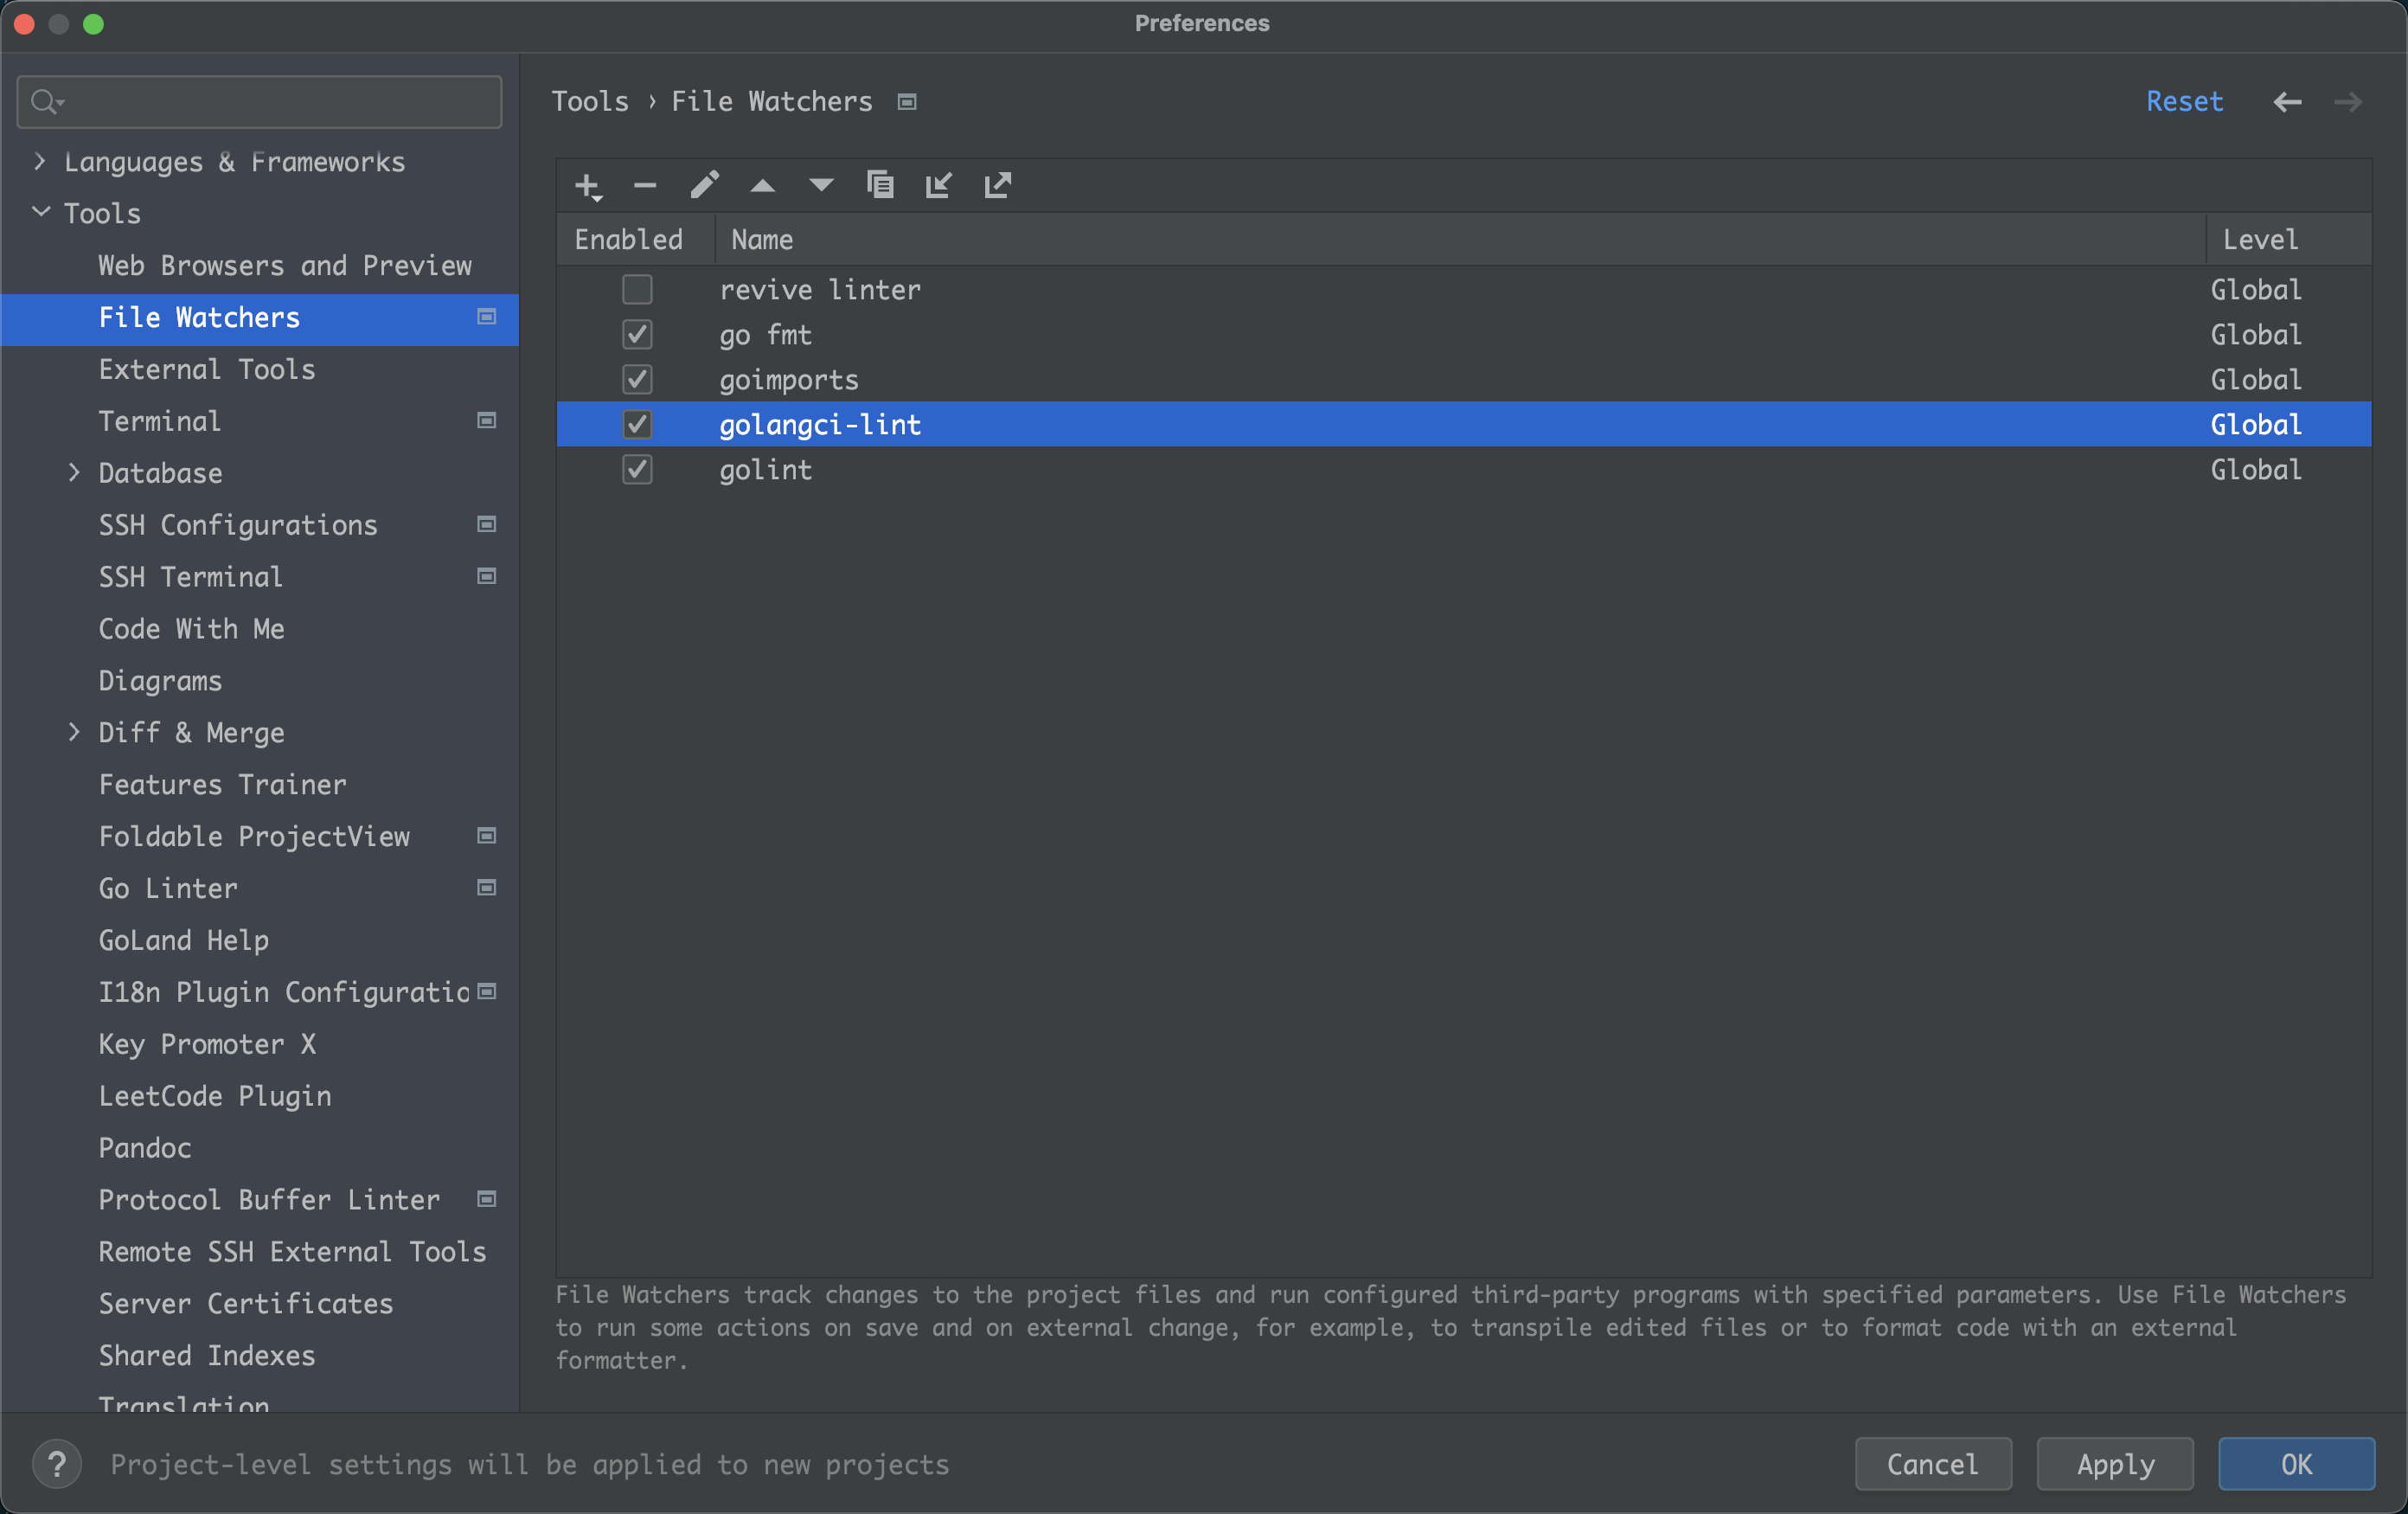Move the selected watcher down
The height and width of the screenshot is (1514, 2408).
coord(820,186)
